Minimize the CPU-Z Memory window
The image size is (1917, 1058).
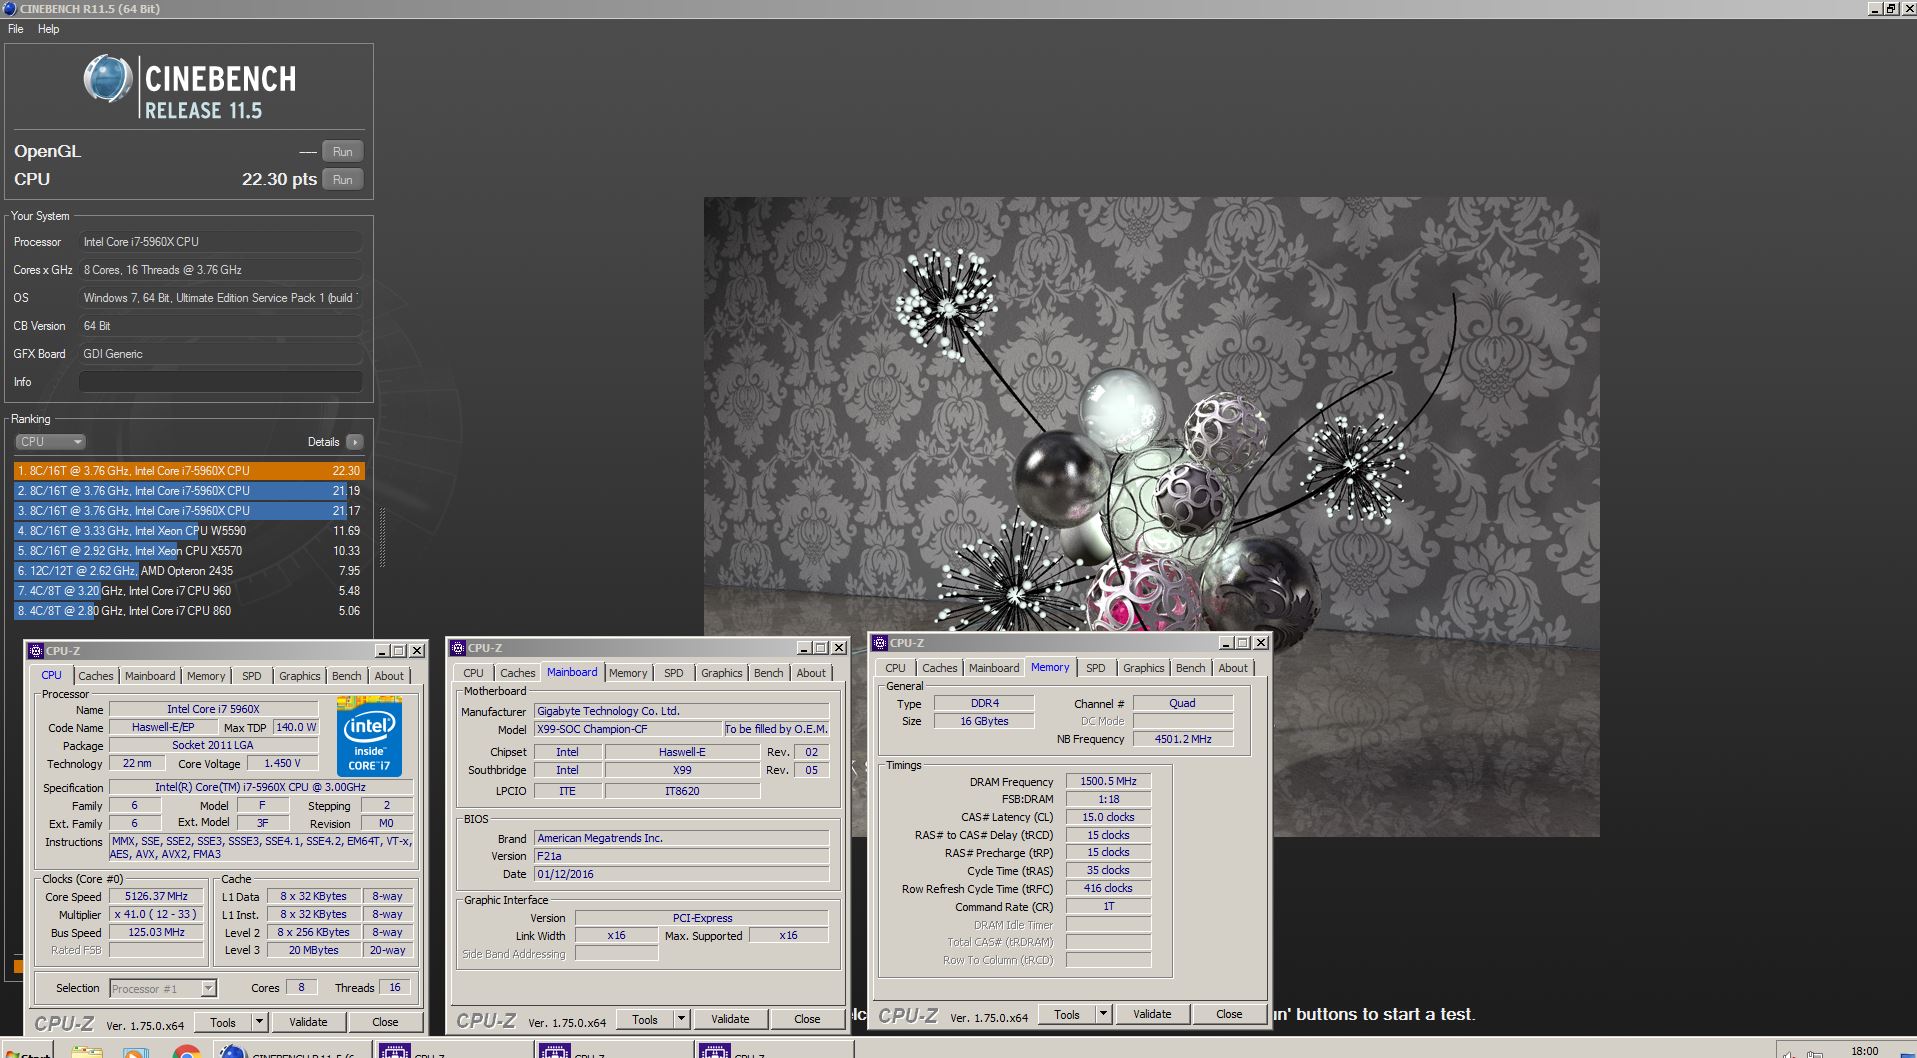coord(1226,643)
